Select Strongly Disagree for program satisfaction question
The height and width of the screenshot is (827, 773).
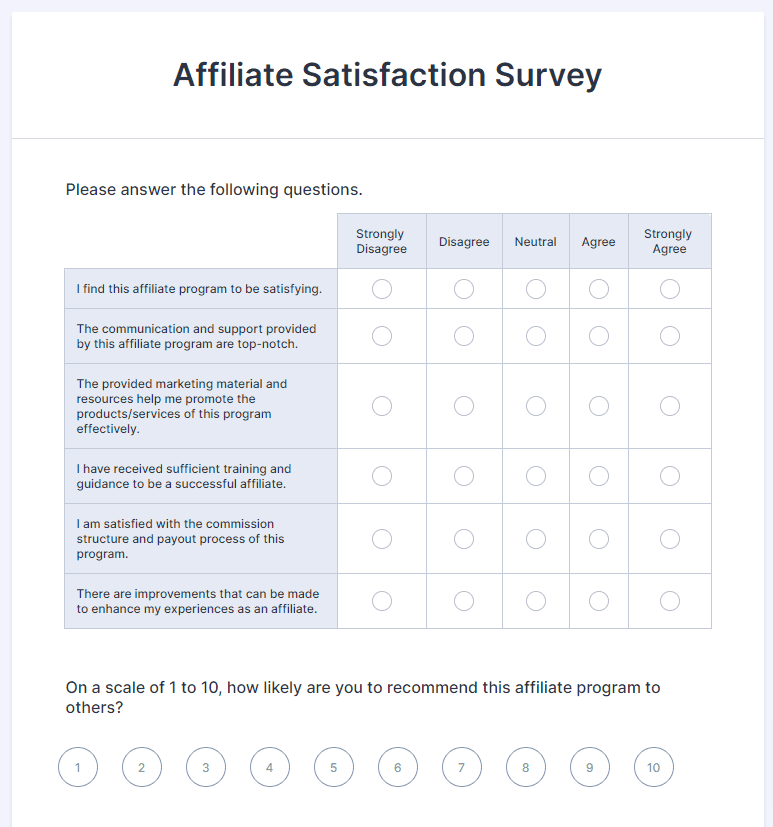[381, 289]
